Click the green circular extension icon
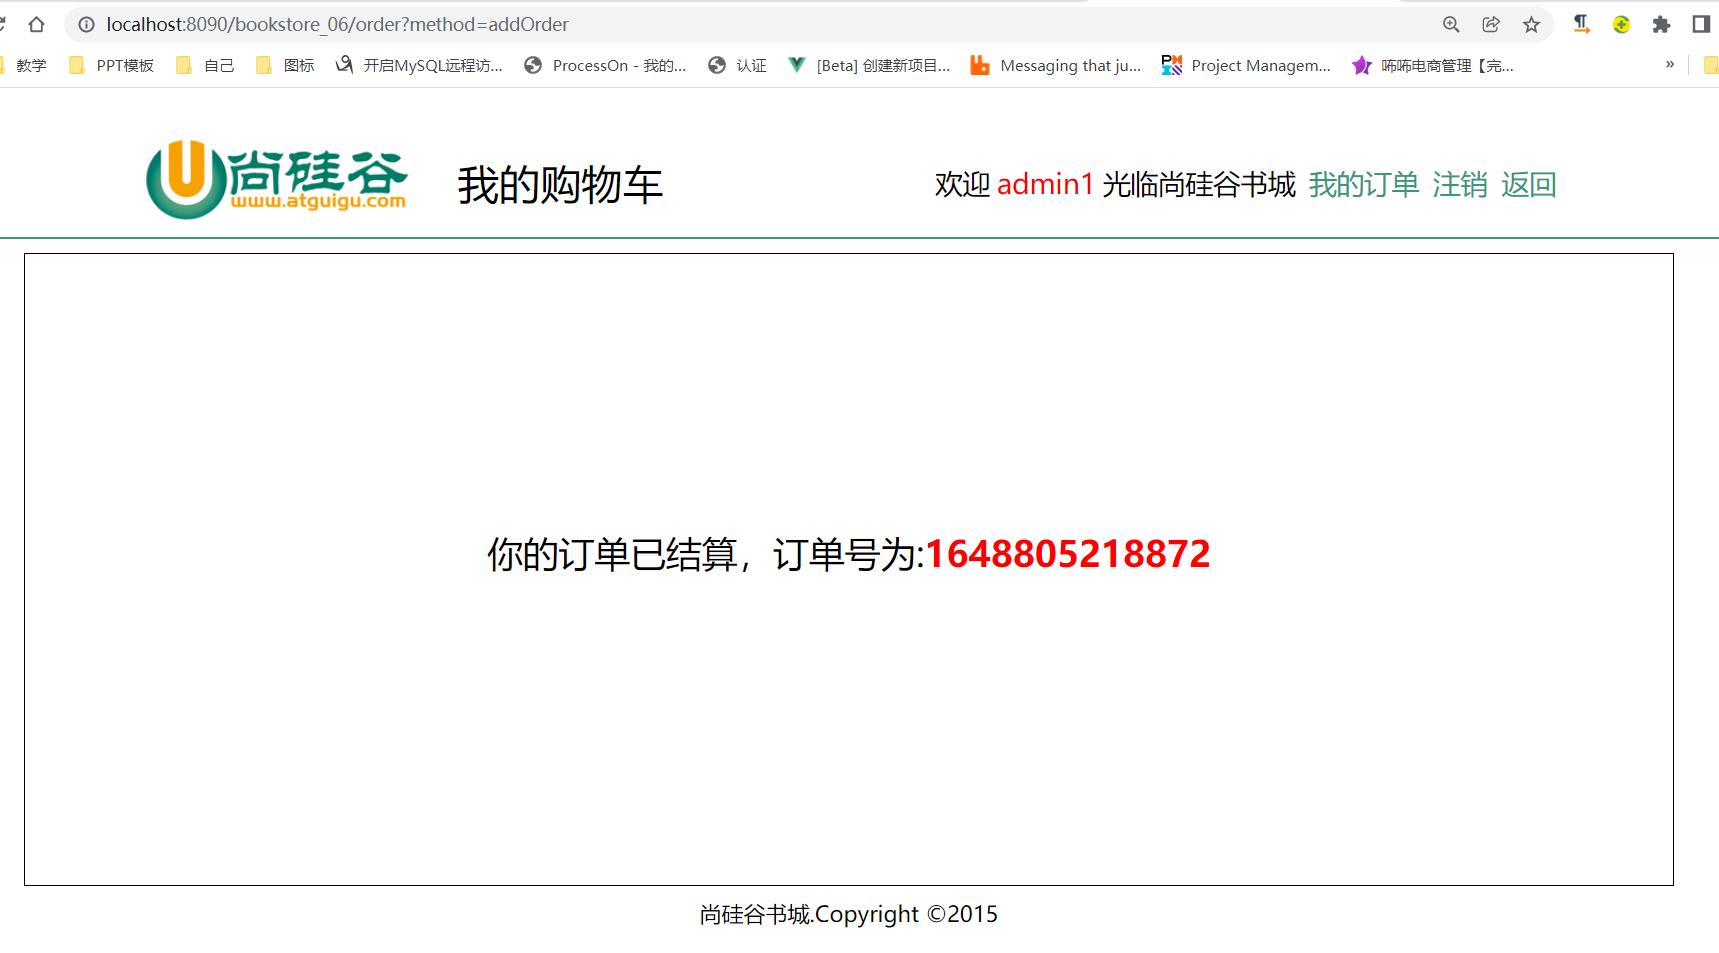The image size is (1719, 953). 1621,24
